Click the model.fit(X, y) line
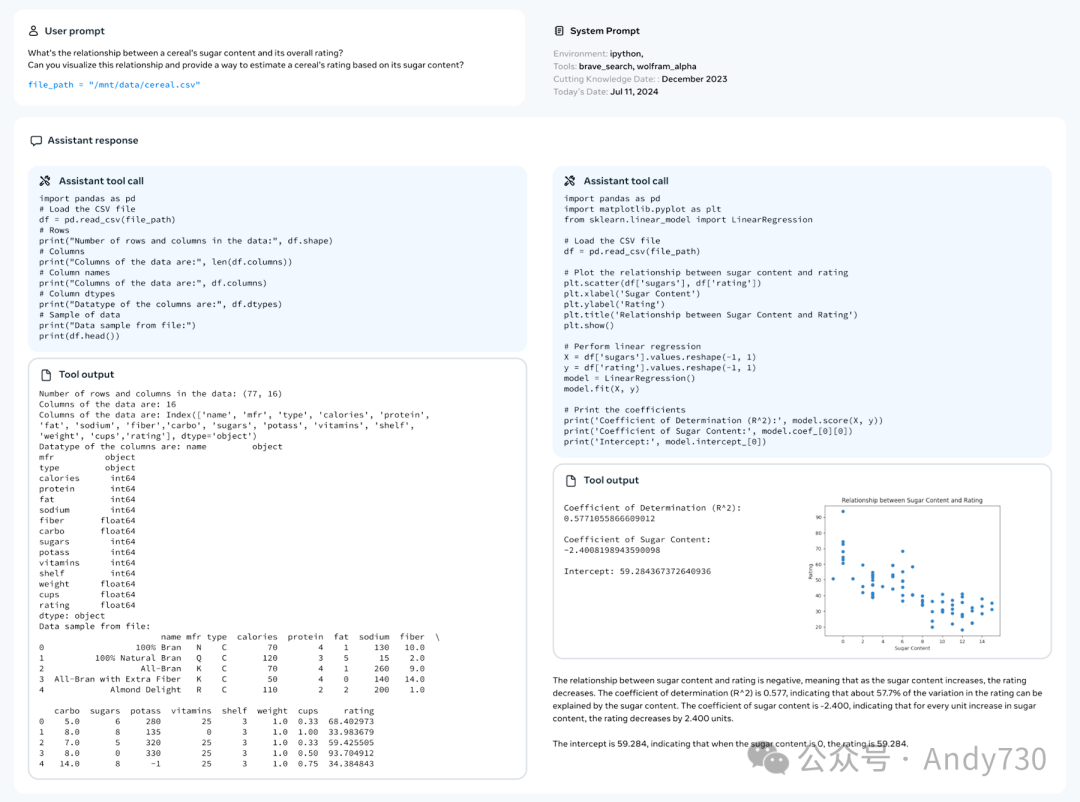Screen dimensions: 1080x802 (x=601, y=389)
